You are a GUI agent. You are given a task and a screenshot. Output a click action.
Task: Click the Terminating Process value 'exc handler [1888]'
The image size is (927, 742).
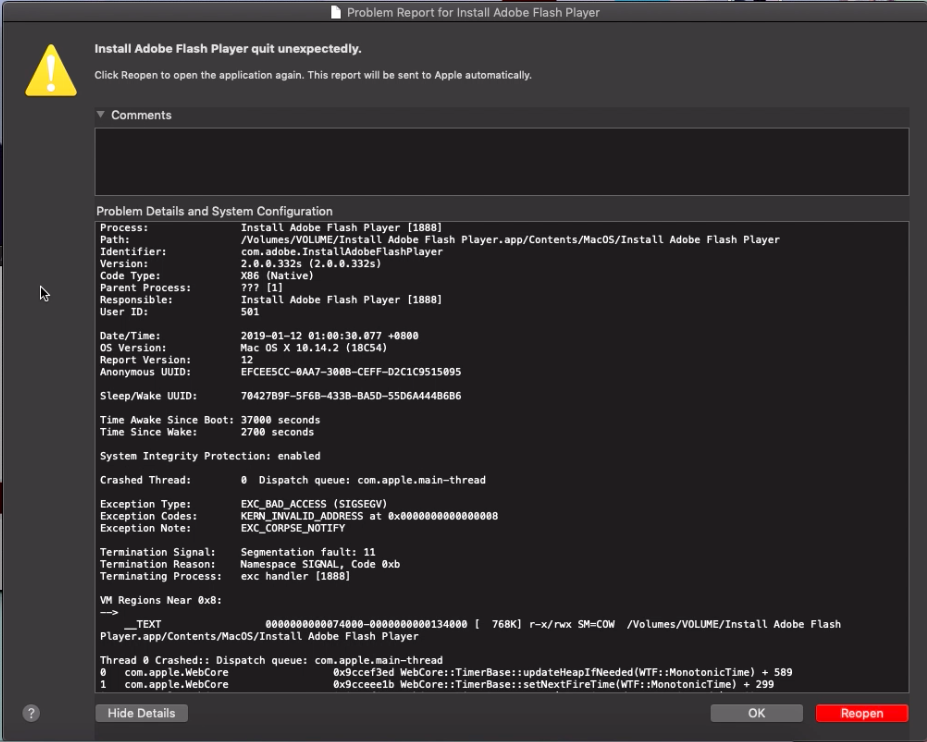[295, 576]
